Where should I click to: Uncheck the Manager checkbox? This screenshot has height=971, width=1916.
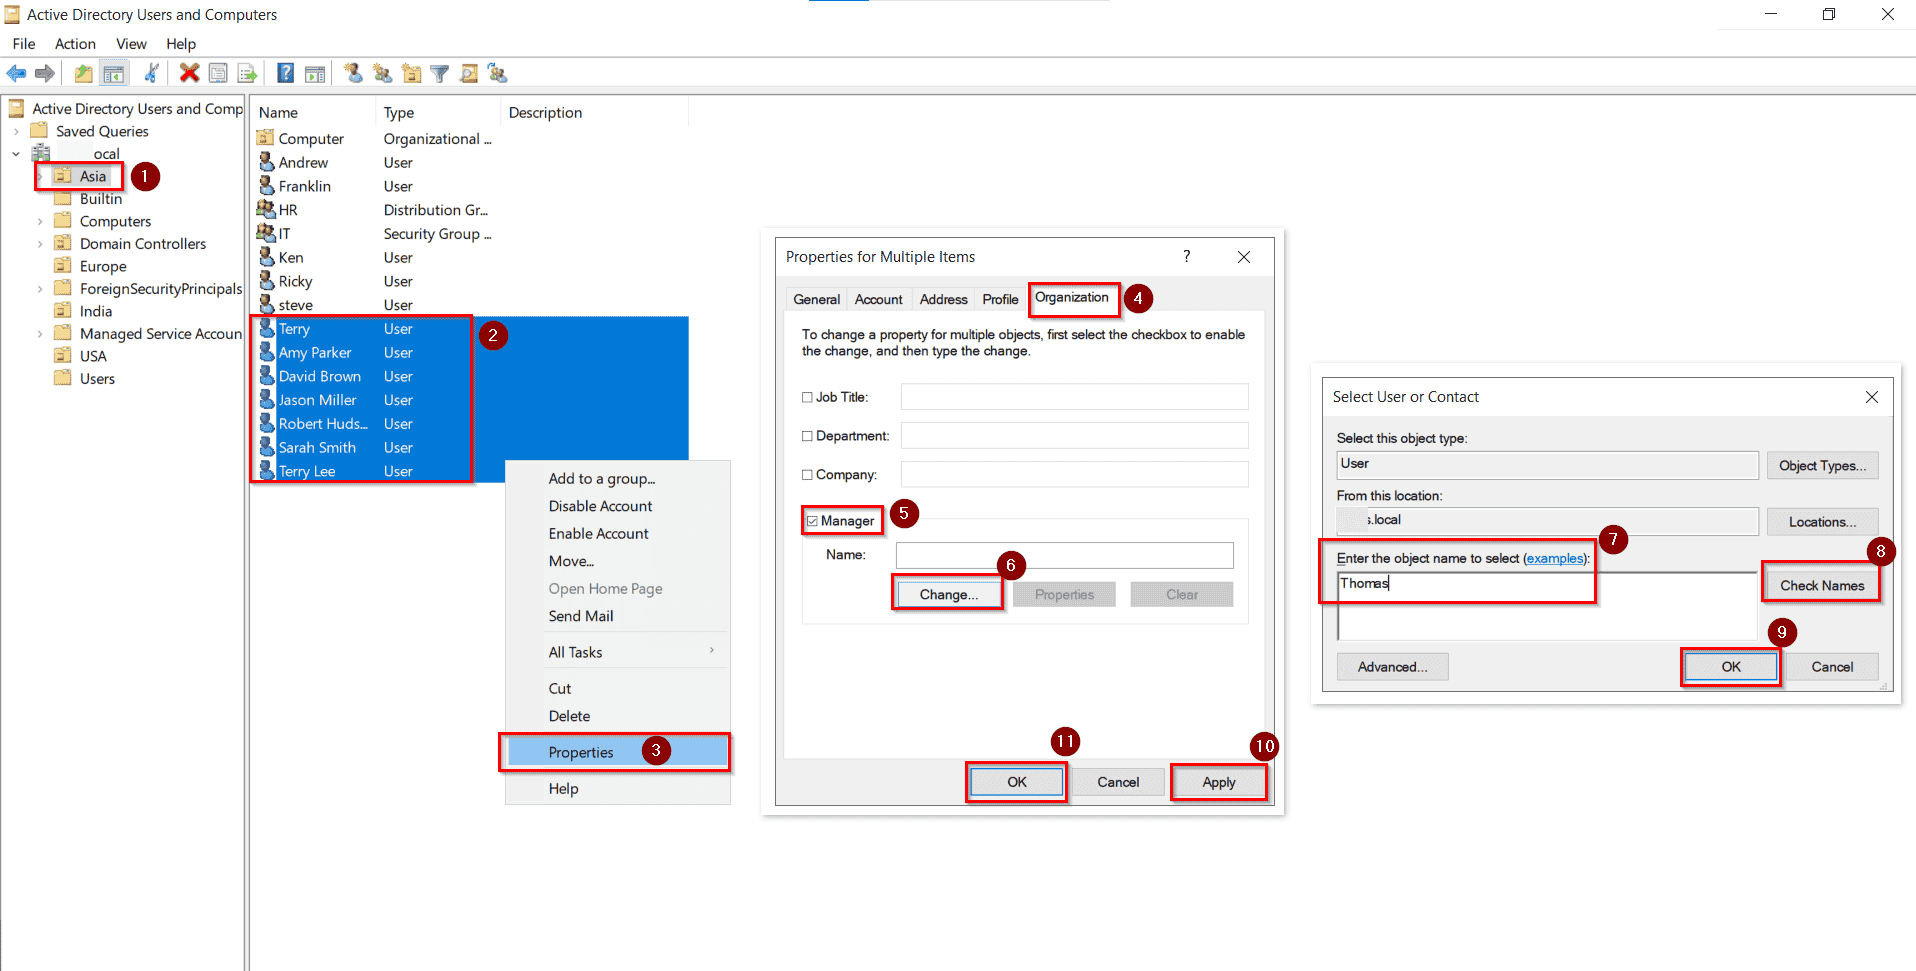click(x=813, y=521)
